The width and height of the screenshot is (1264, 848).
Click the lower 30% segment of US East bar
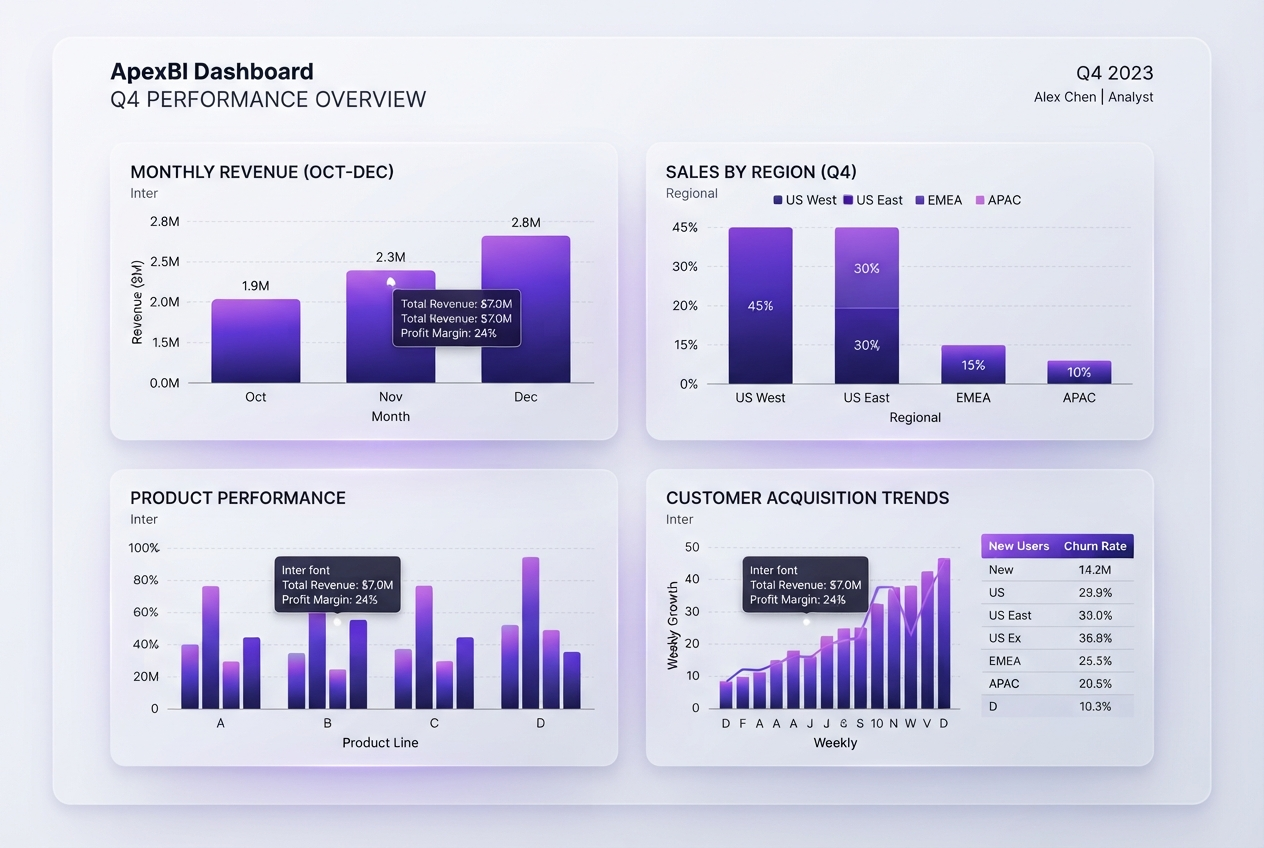point(867,346)
